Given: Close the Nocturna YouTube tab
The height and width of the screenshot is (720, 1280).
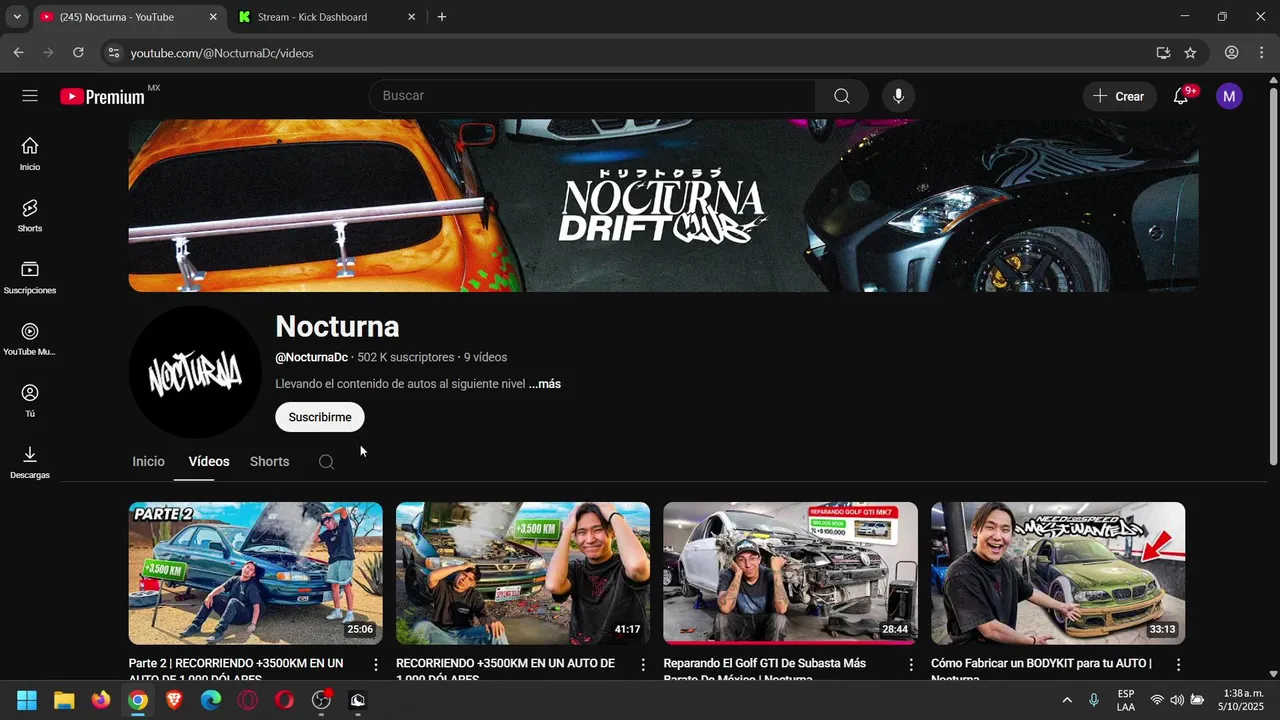Looking at the screenshot, I should click(x=213, y=17).
